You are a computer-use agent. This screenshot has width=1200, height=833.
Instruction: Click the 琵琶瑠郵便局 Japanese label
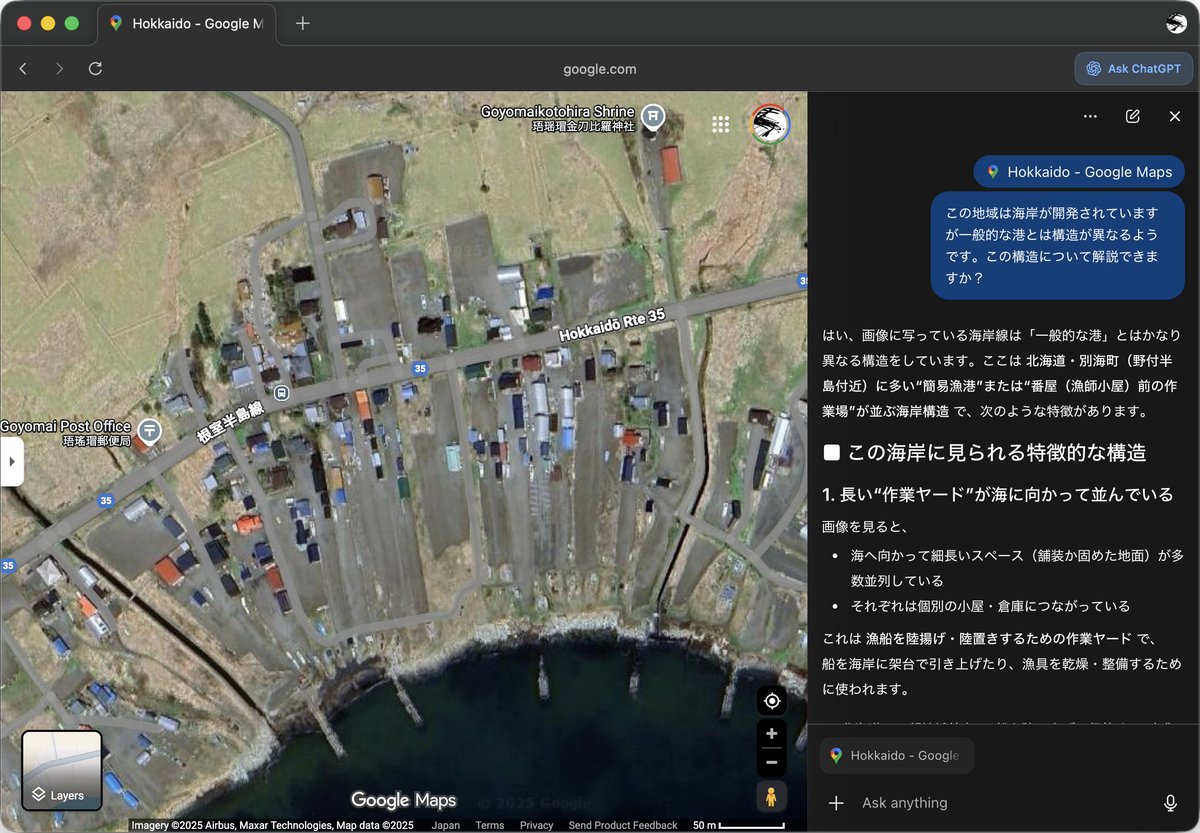[97, 441]
